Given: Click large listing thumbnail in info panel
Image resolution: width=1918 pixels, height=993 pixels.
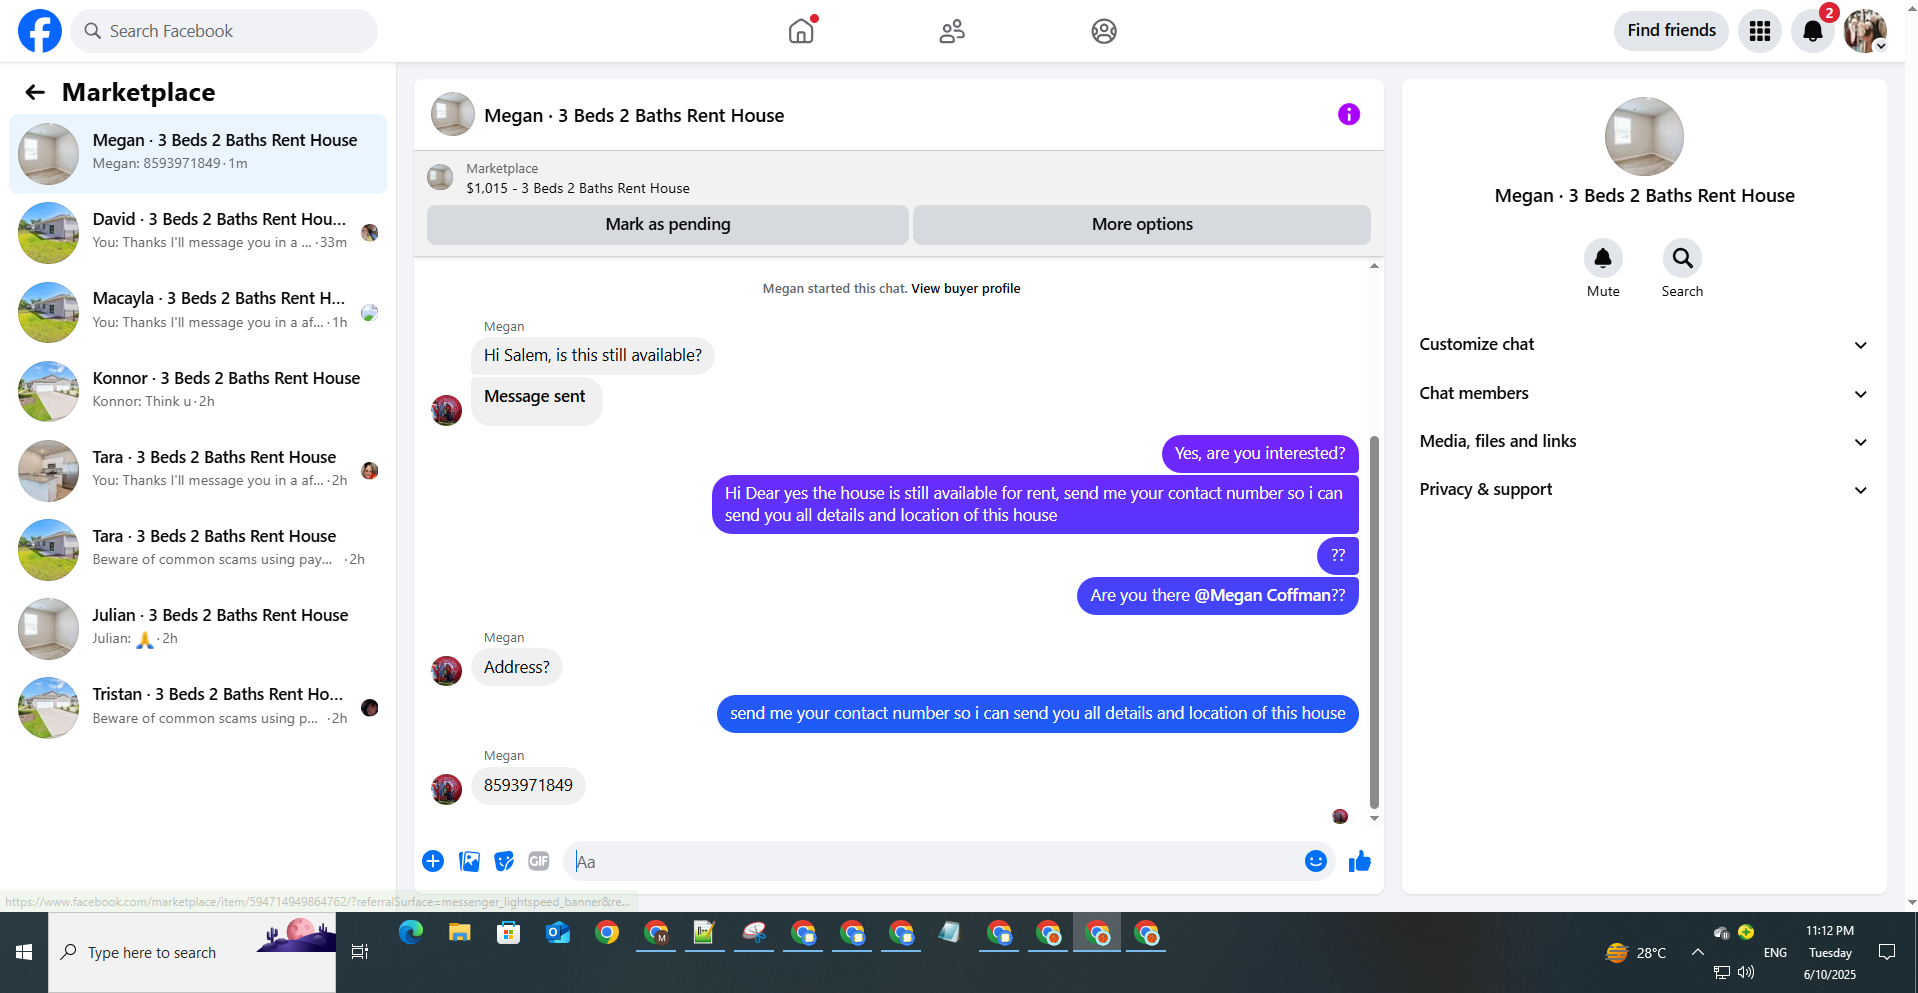Looking at the screenshot, I should (1644, 137).
